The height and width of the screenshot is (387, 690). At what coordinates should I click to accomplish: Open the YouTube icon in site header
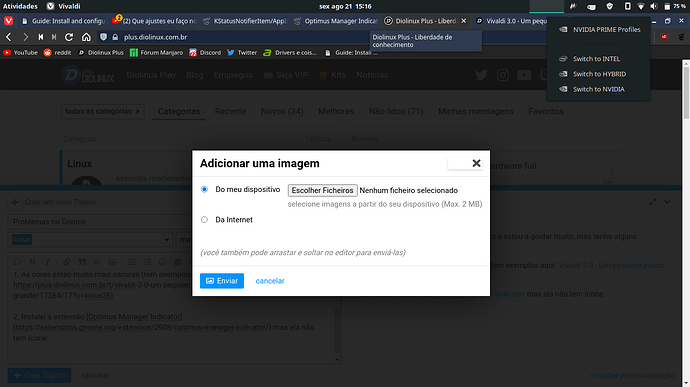(x=524, y=75)
